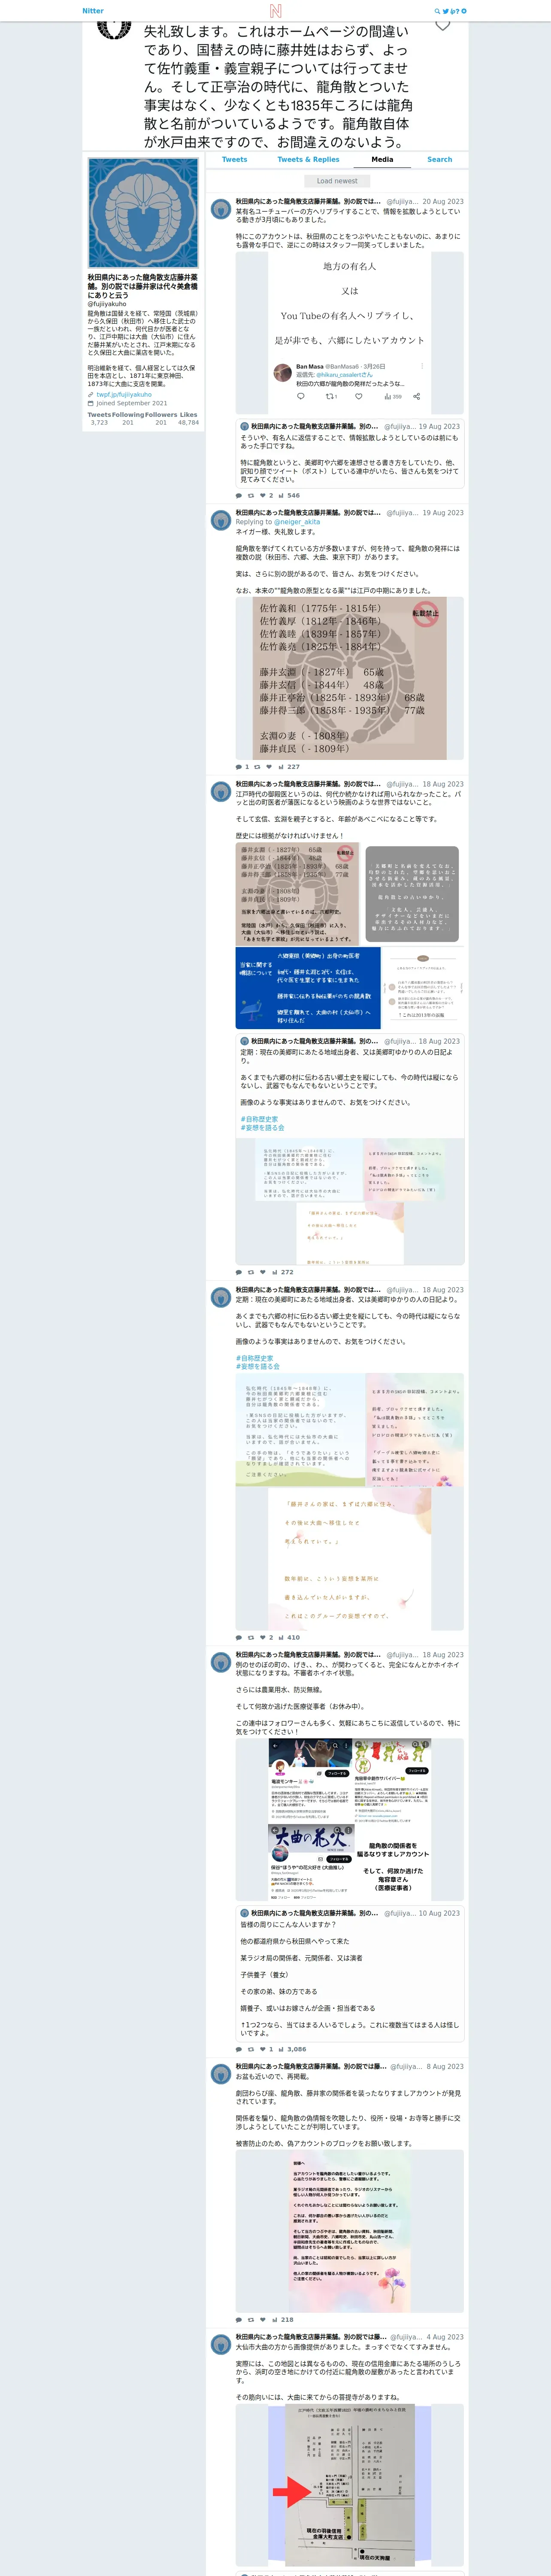Open the Followers count in profile stats

click(161, 418)
